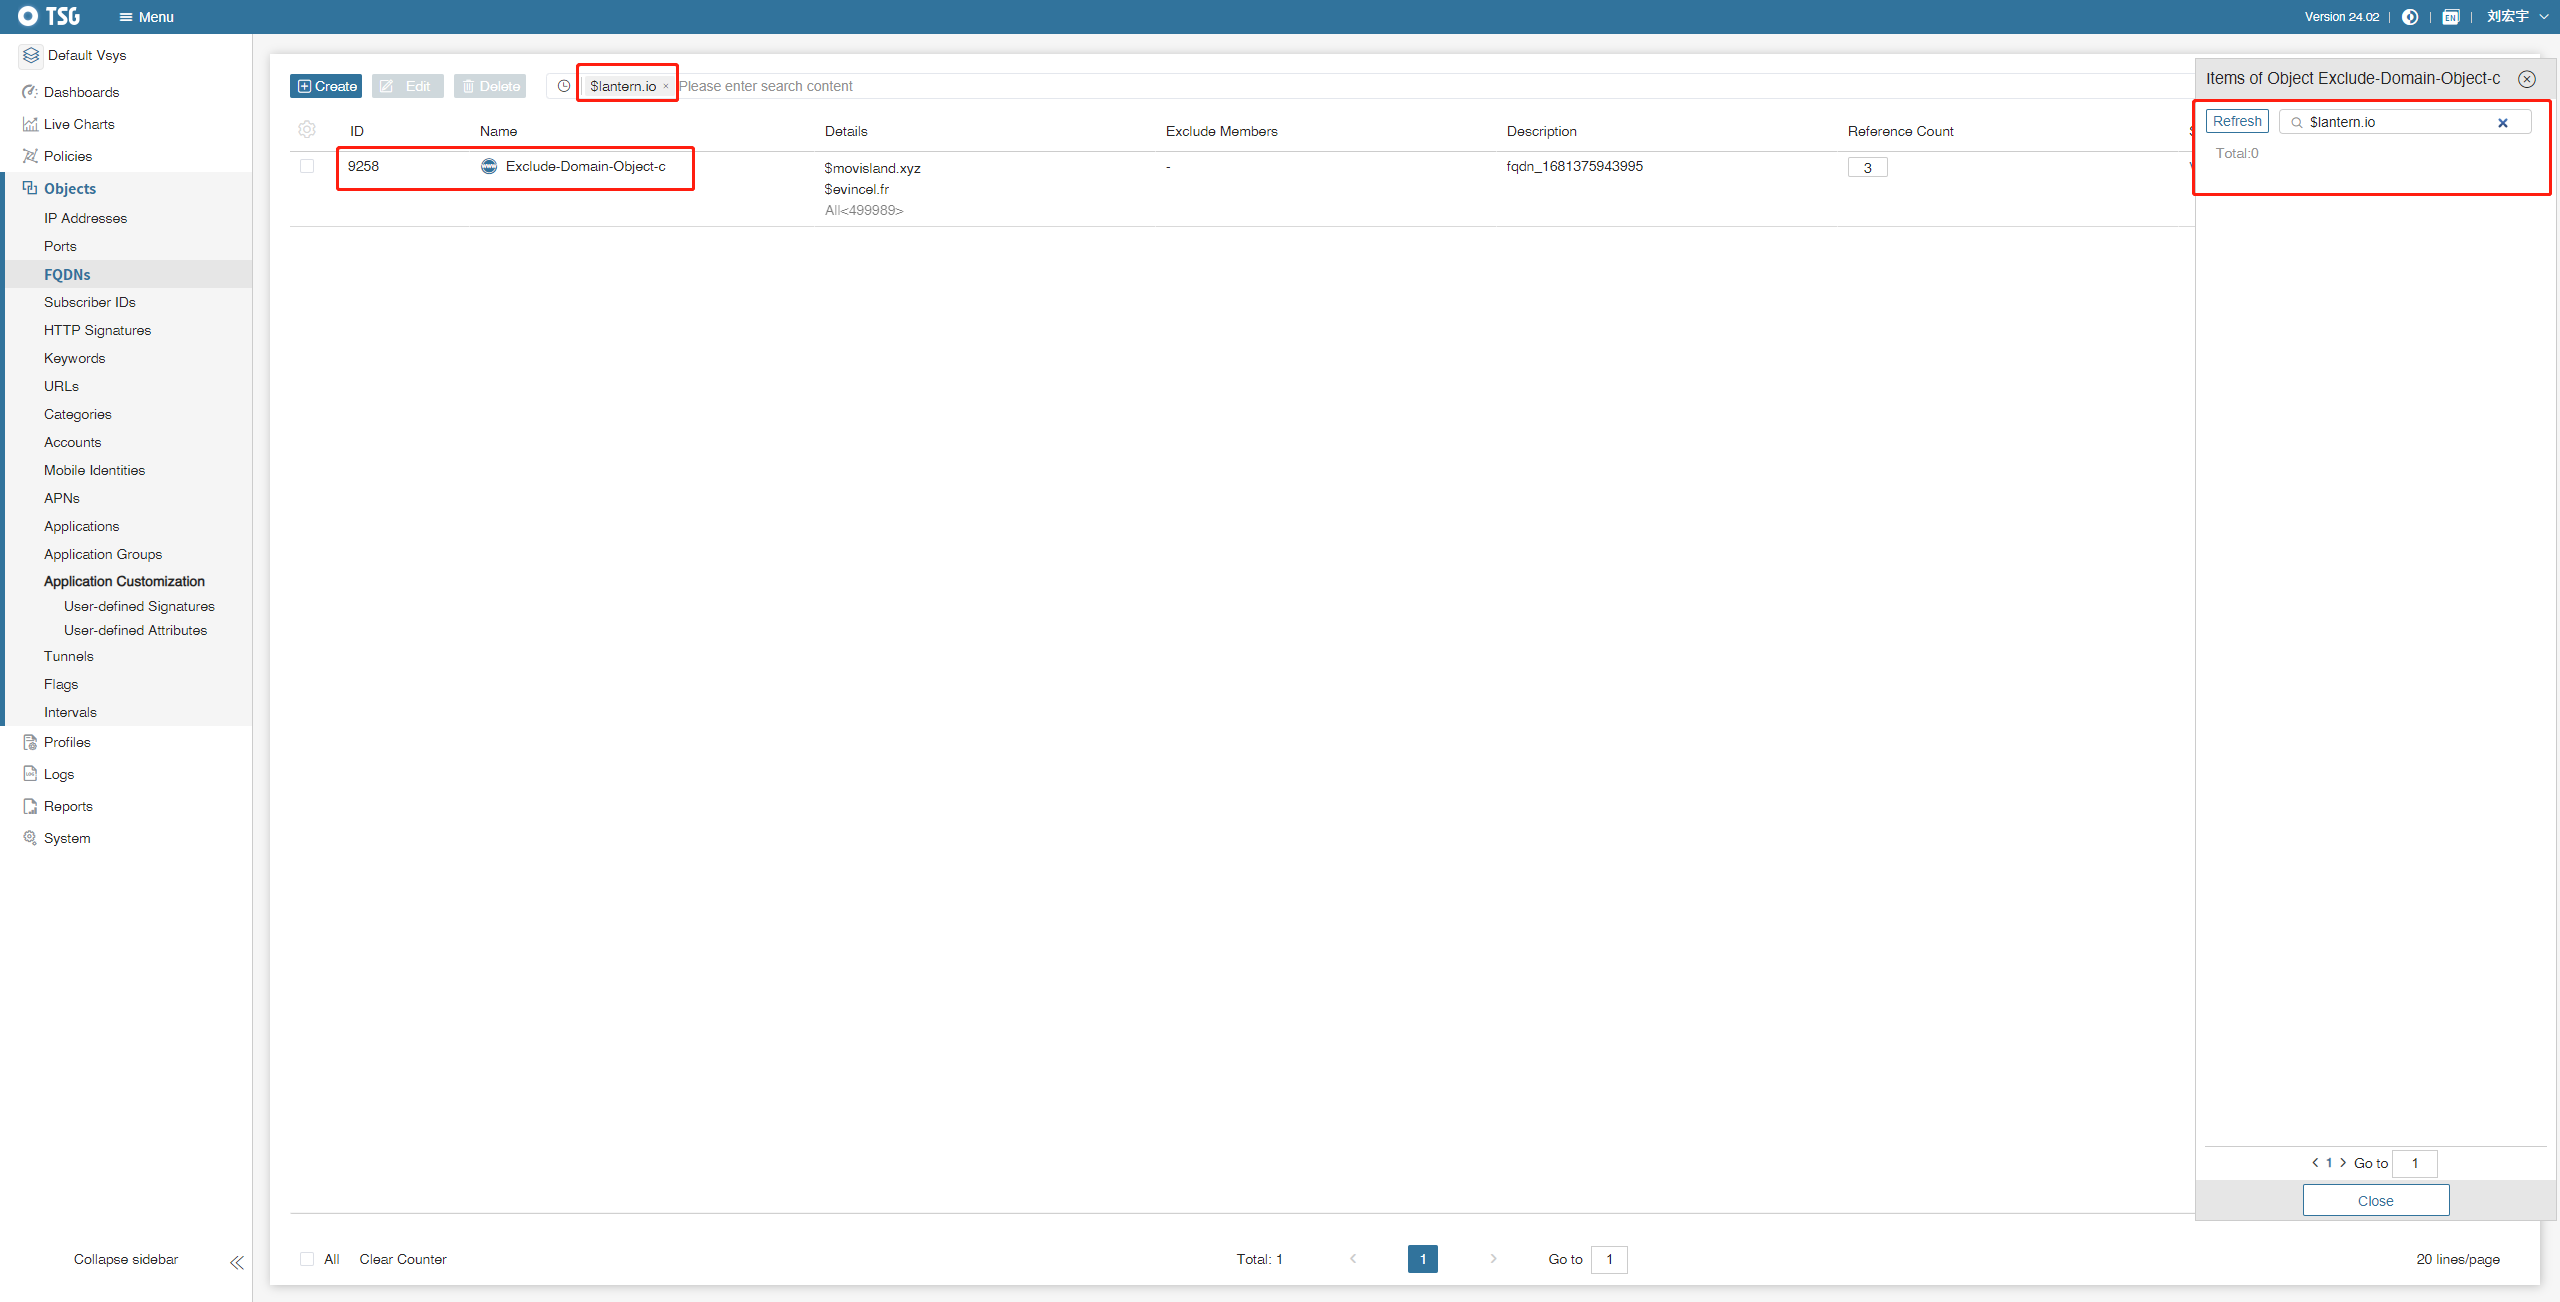Open the Policies menu item
The image size is (2560, 1302).
(68, 157)
